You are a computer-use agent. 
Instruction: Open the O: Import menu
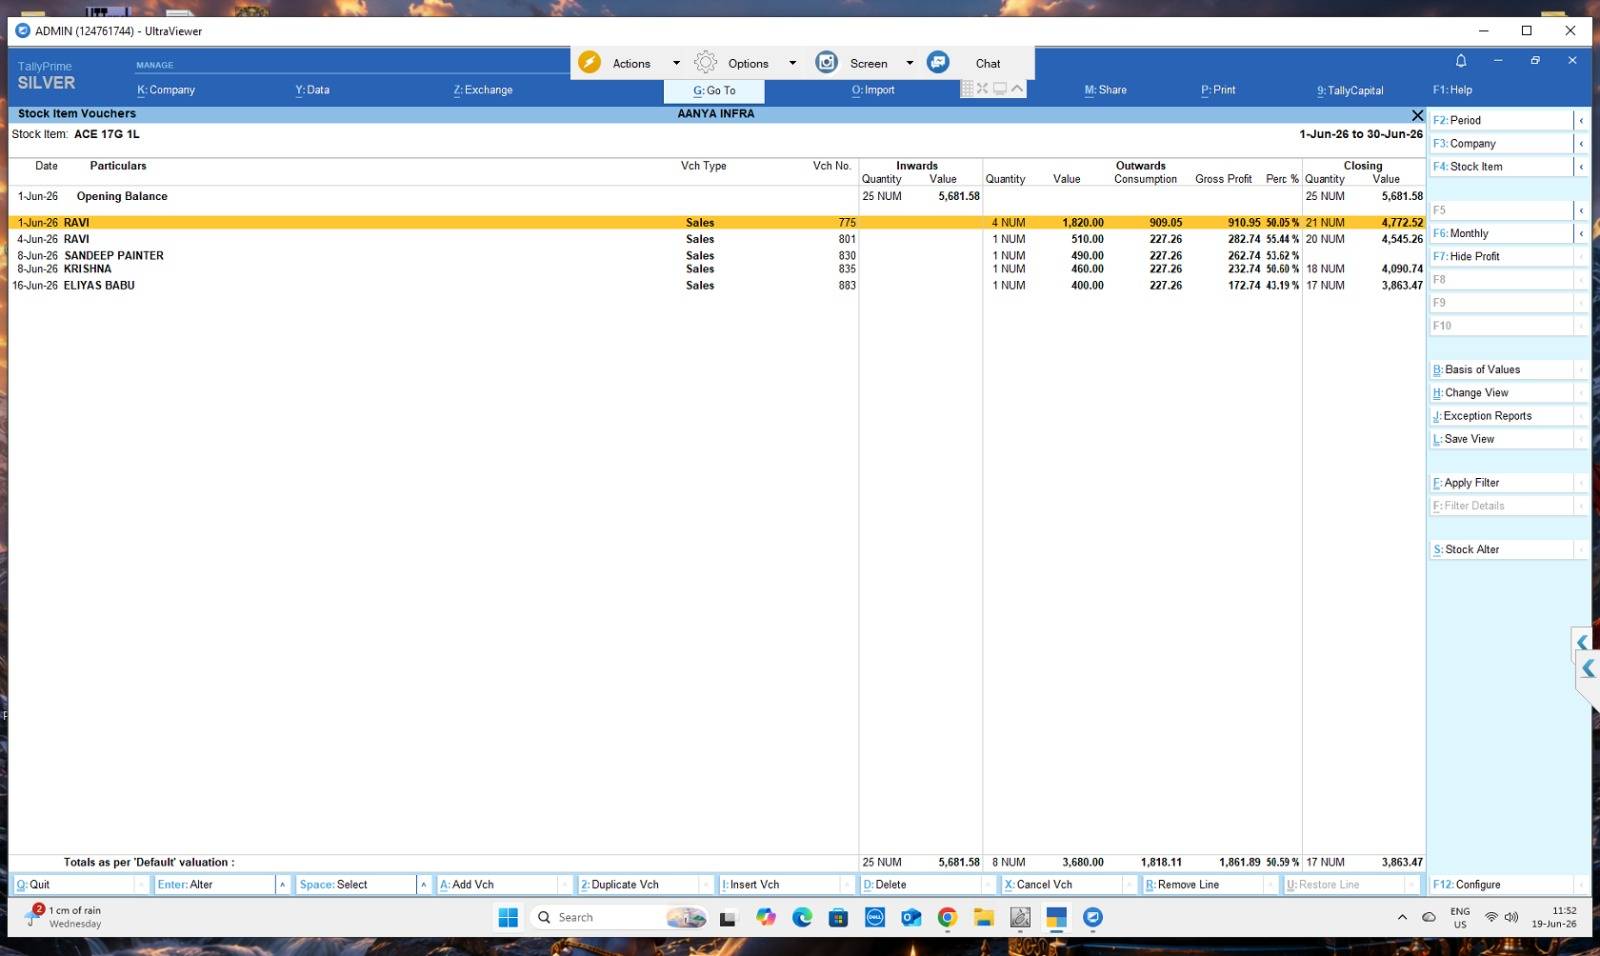tap(873, 90)
